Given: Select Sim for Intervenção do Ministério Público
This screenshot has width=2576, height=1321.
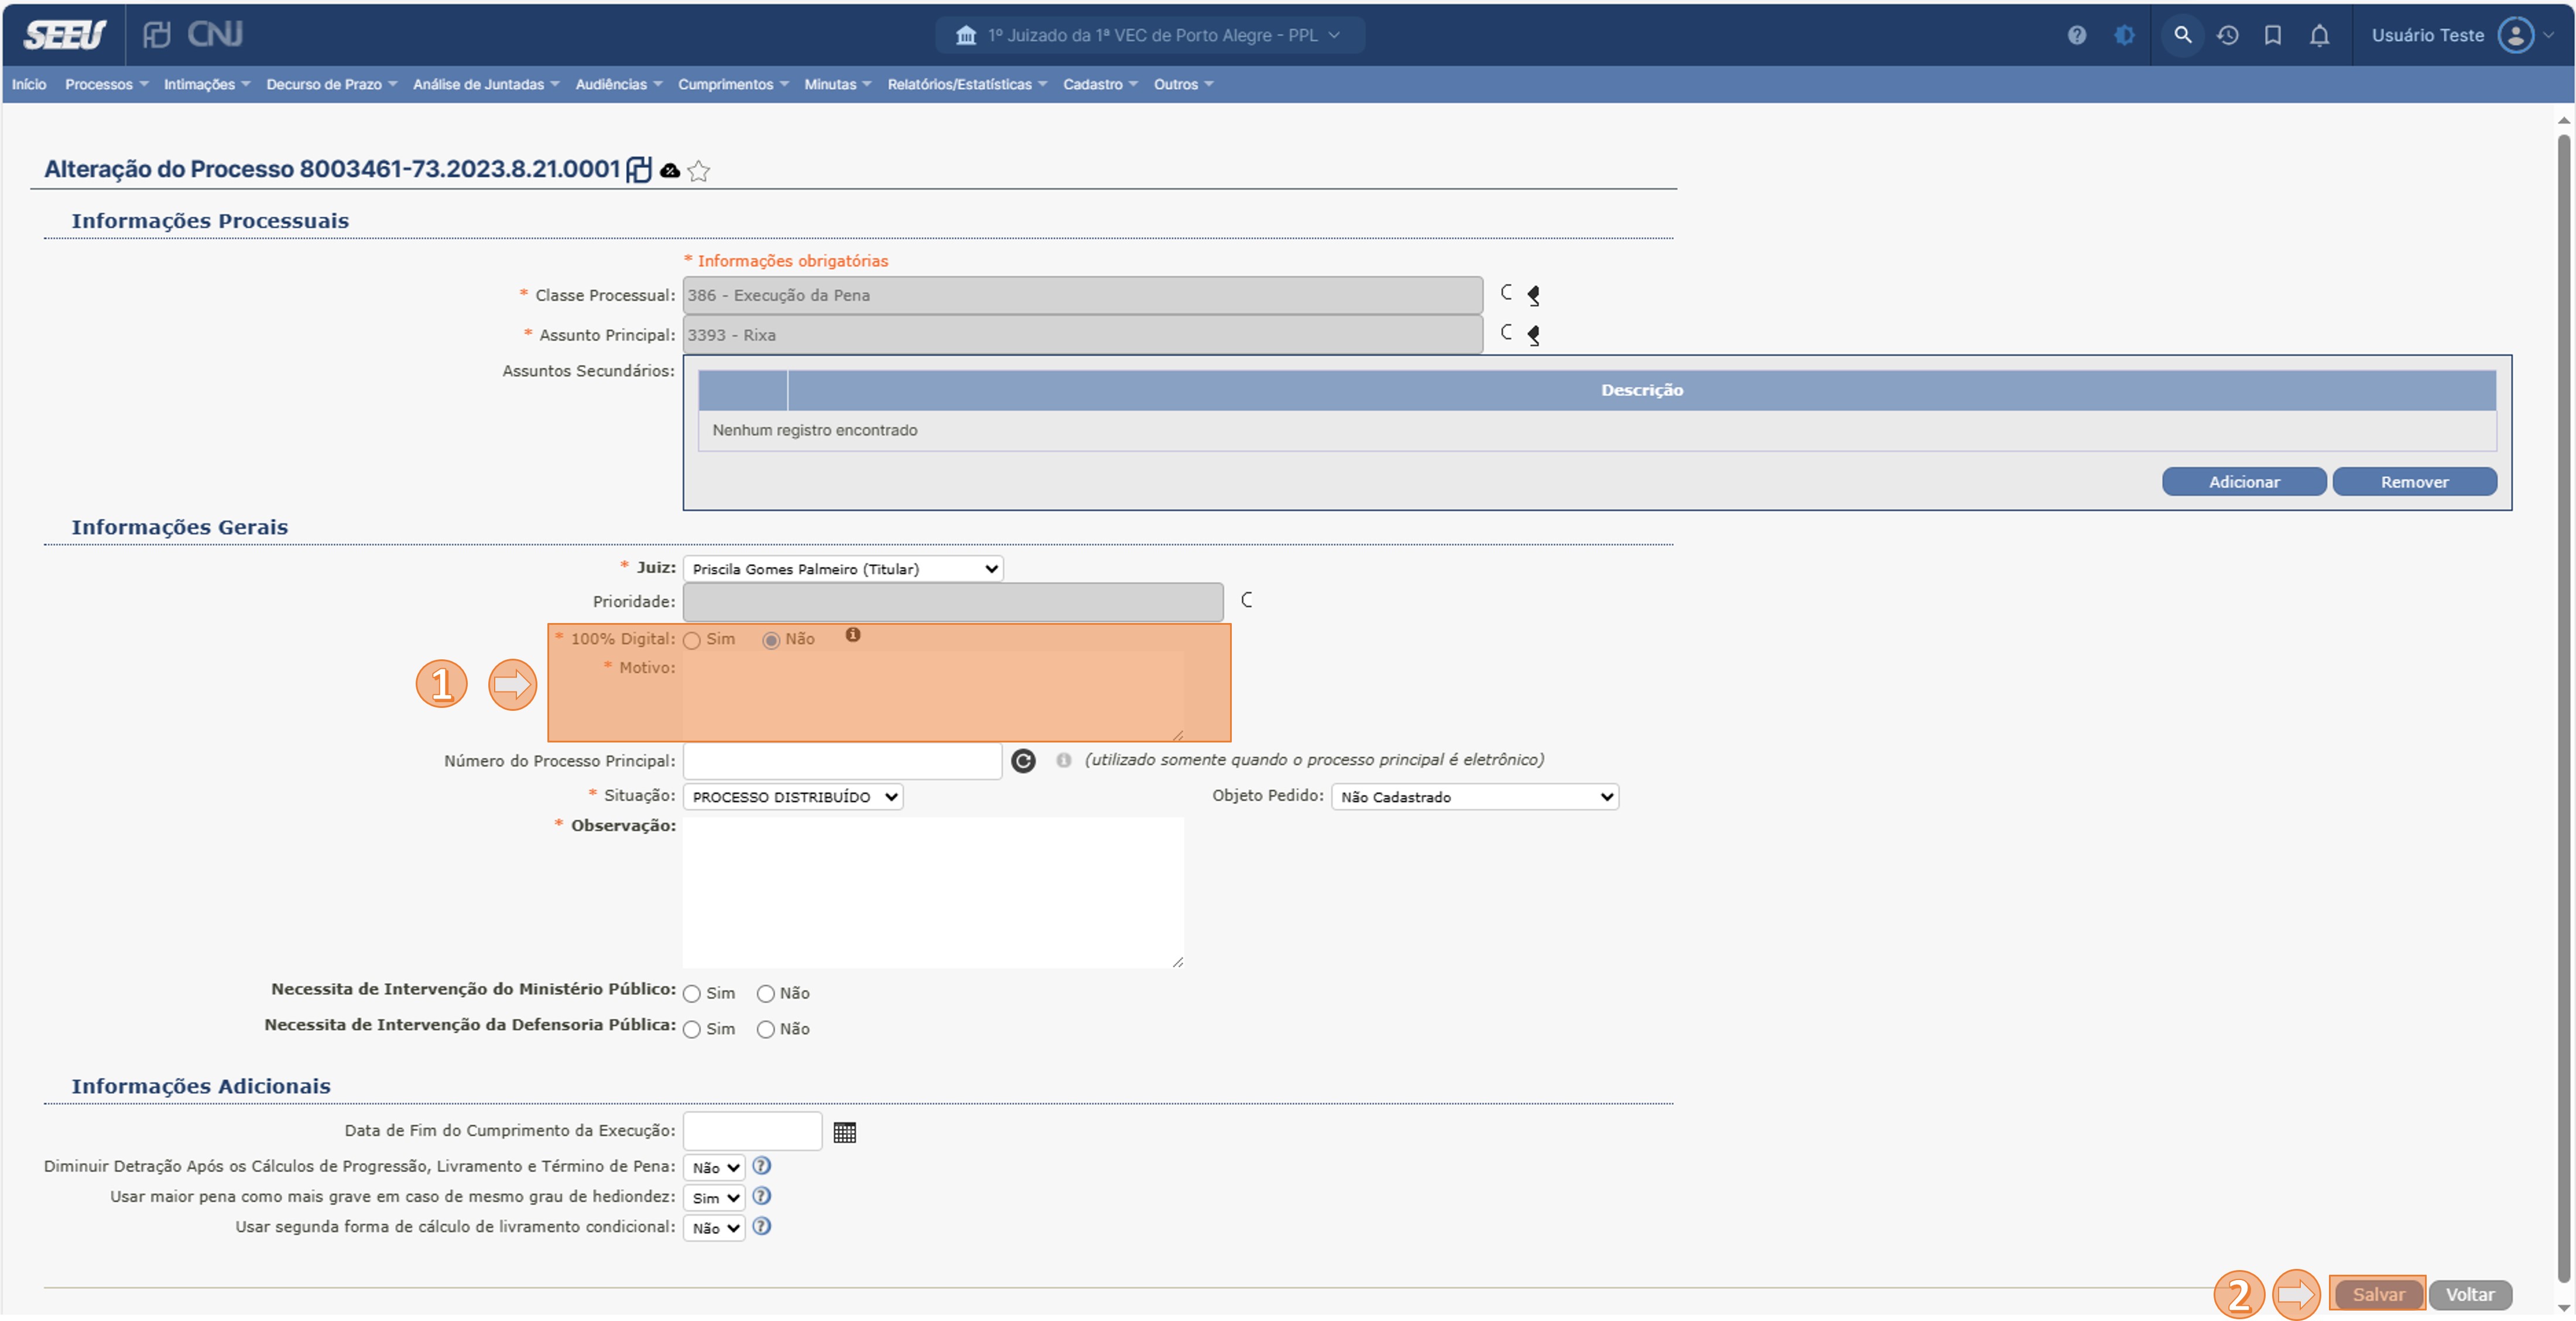Looking at the screenshot, I should [692, 994].
